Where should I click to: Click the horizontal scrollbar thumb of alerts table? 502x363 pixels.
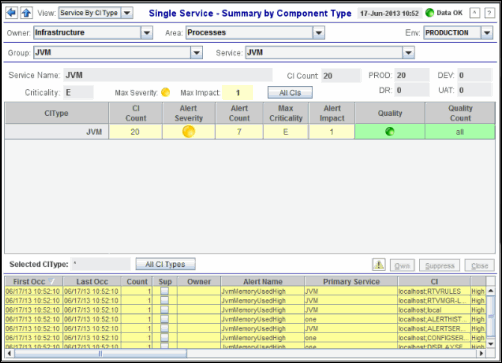[x=100, y=353]
